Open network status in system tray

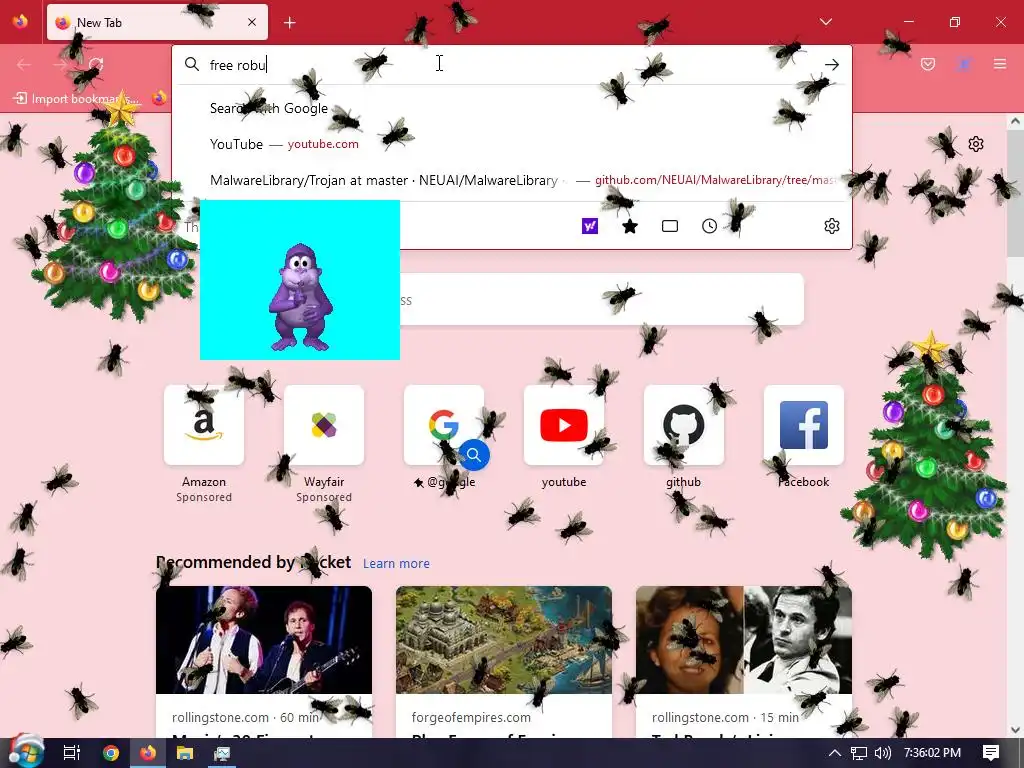pyautogui.click(x=859, y=753)
